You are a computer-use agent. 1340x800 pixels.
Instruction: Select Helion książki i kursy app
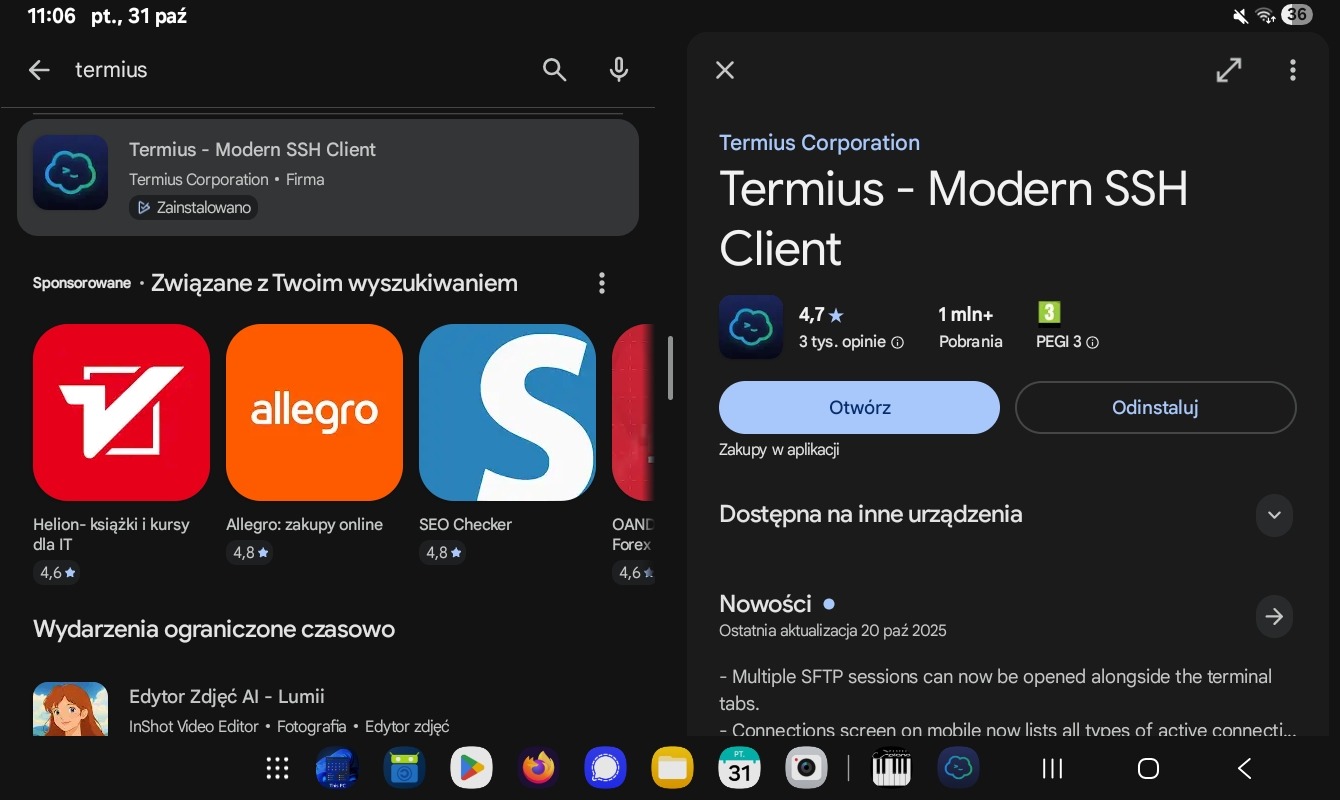pos(121,412)
